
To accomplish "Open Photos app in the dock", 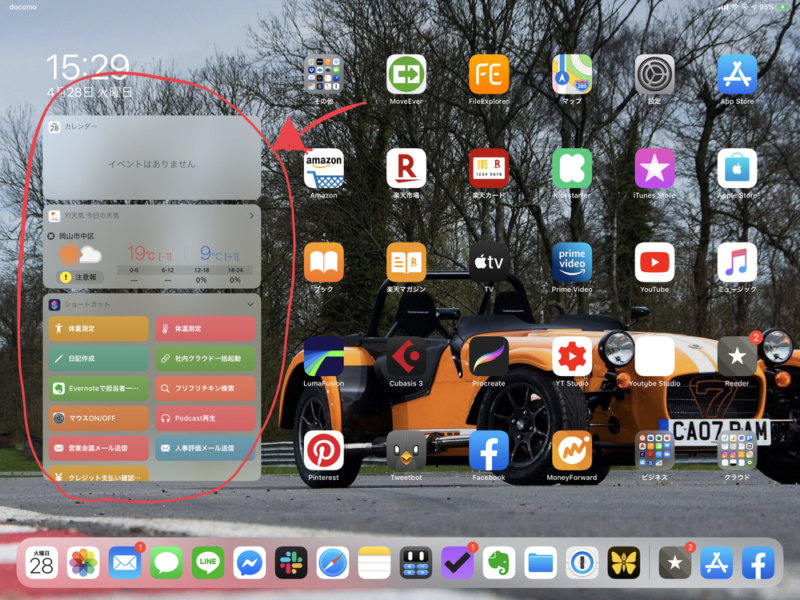I will pos(83,563).
